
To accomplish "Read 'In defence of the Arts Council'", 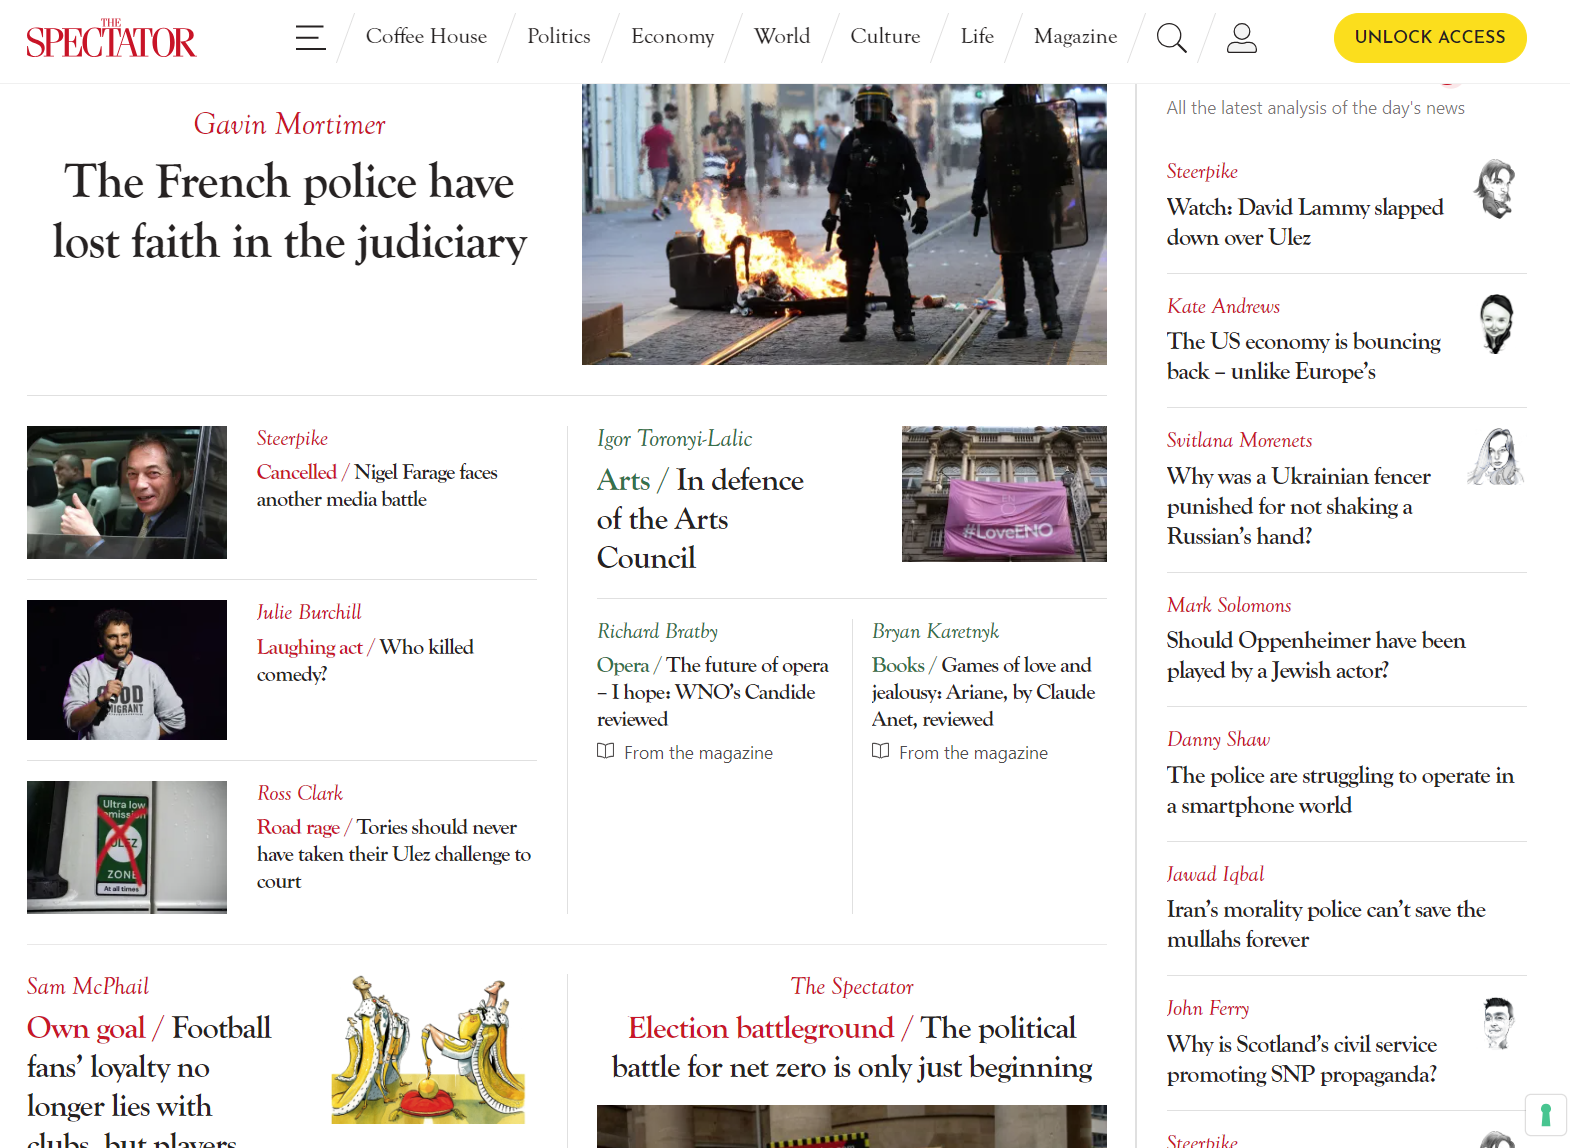I will (x=699, y=519).
